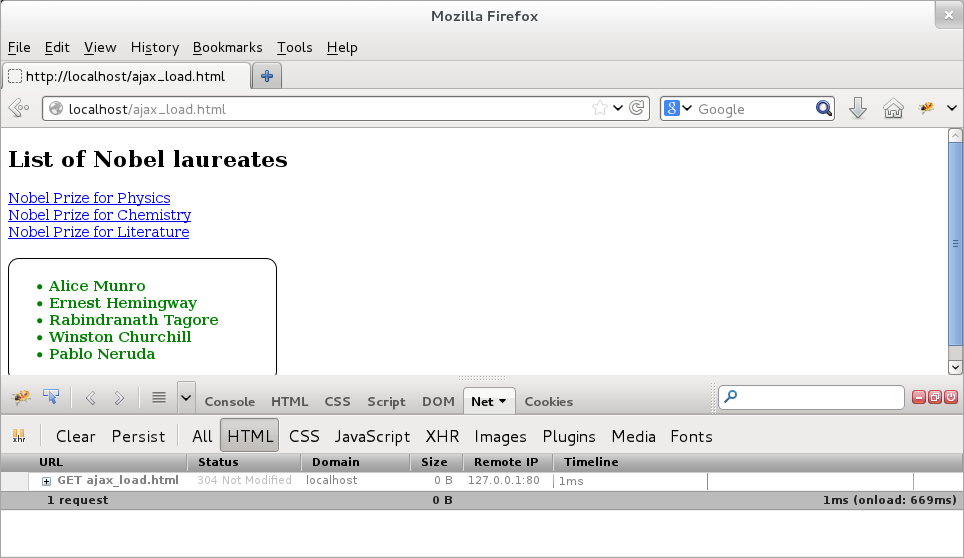Expand the GET ajax_load.html request row
Image resolution: width=964 pixels, height=558 pixels.
47,481
